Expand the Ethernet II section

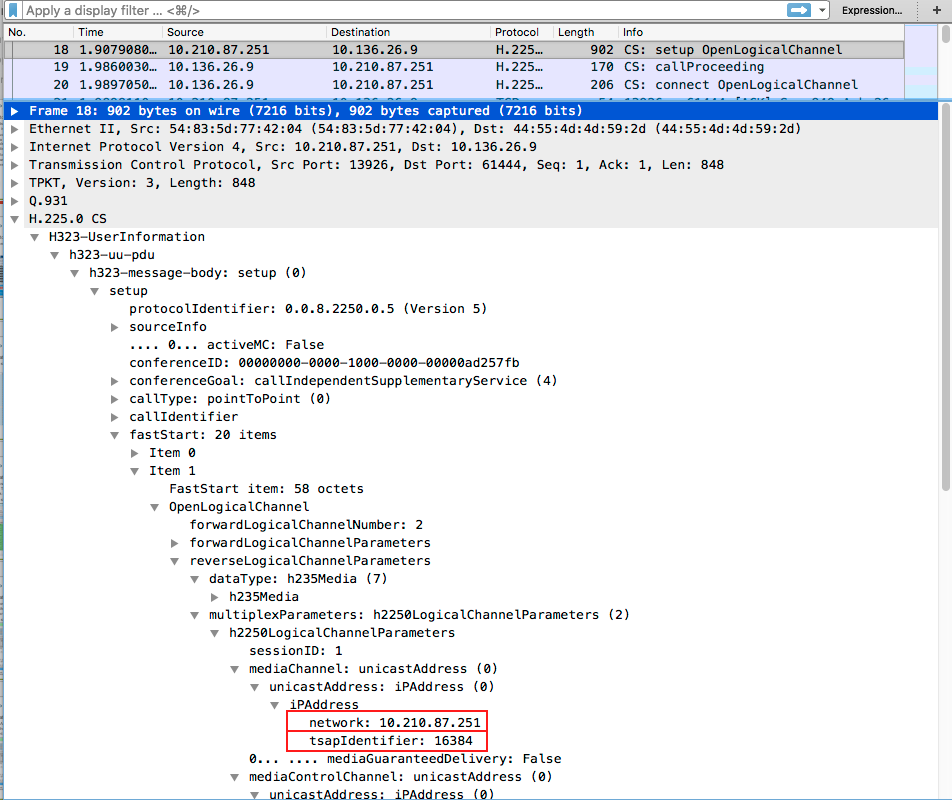pyautogui.click(x=15, y=129)
